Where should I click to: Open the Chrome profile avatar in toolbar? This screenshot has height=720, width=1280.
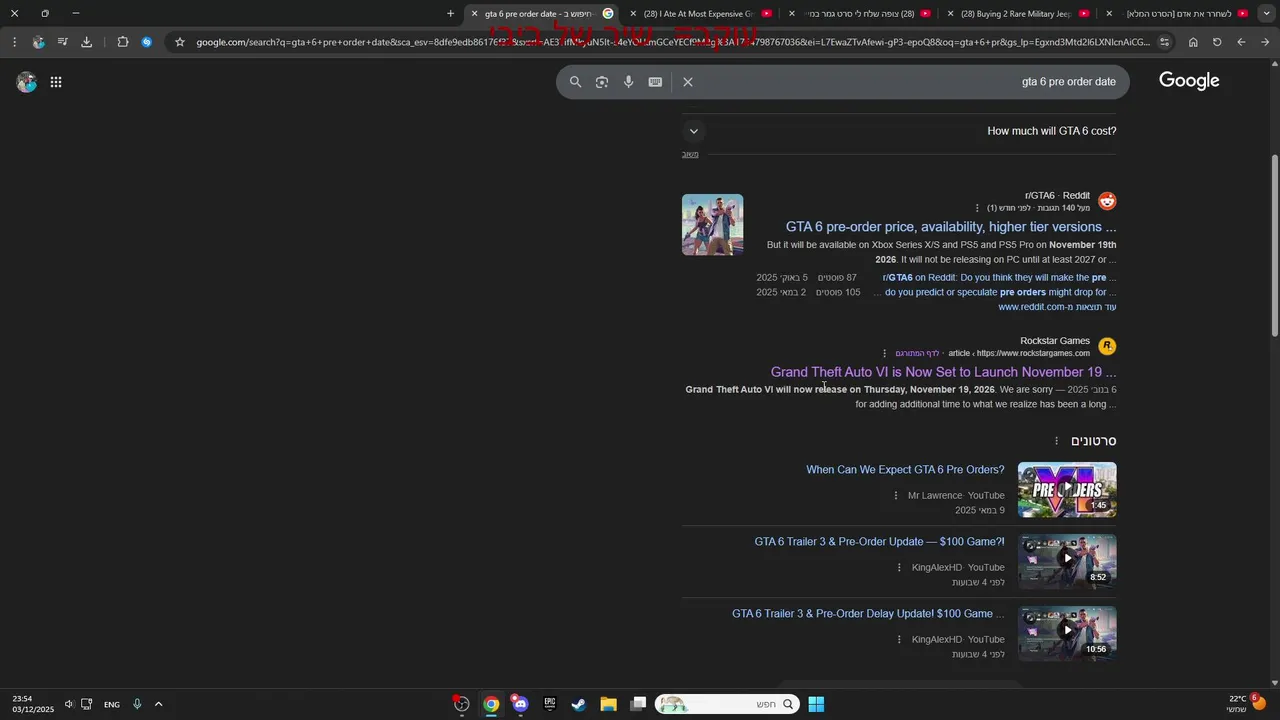click(x=38, y=42)
